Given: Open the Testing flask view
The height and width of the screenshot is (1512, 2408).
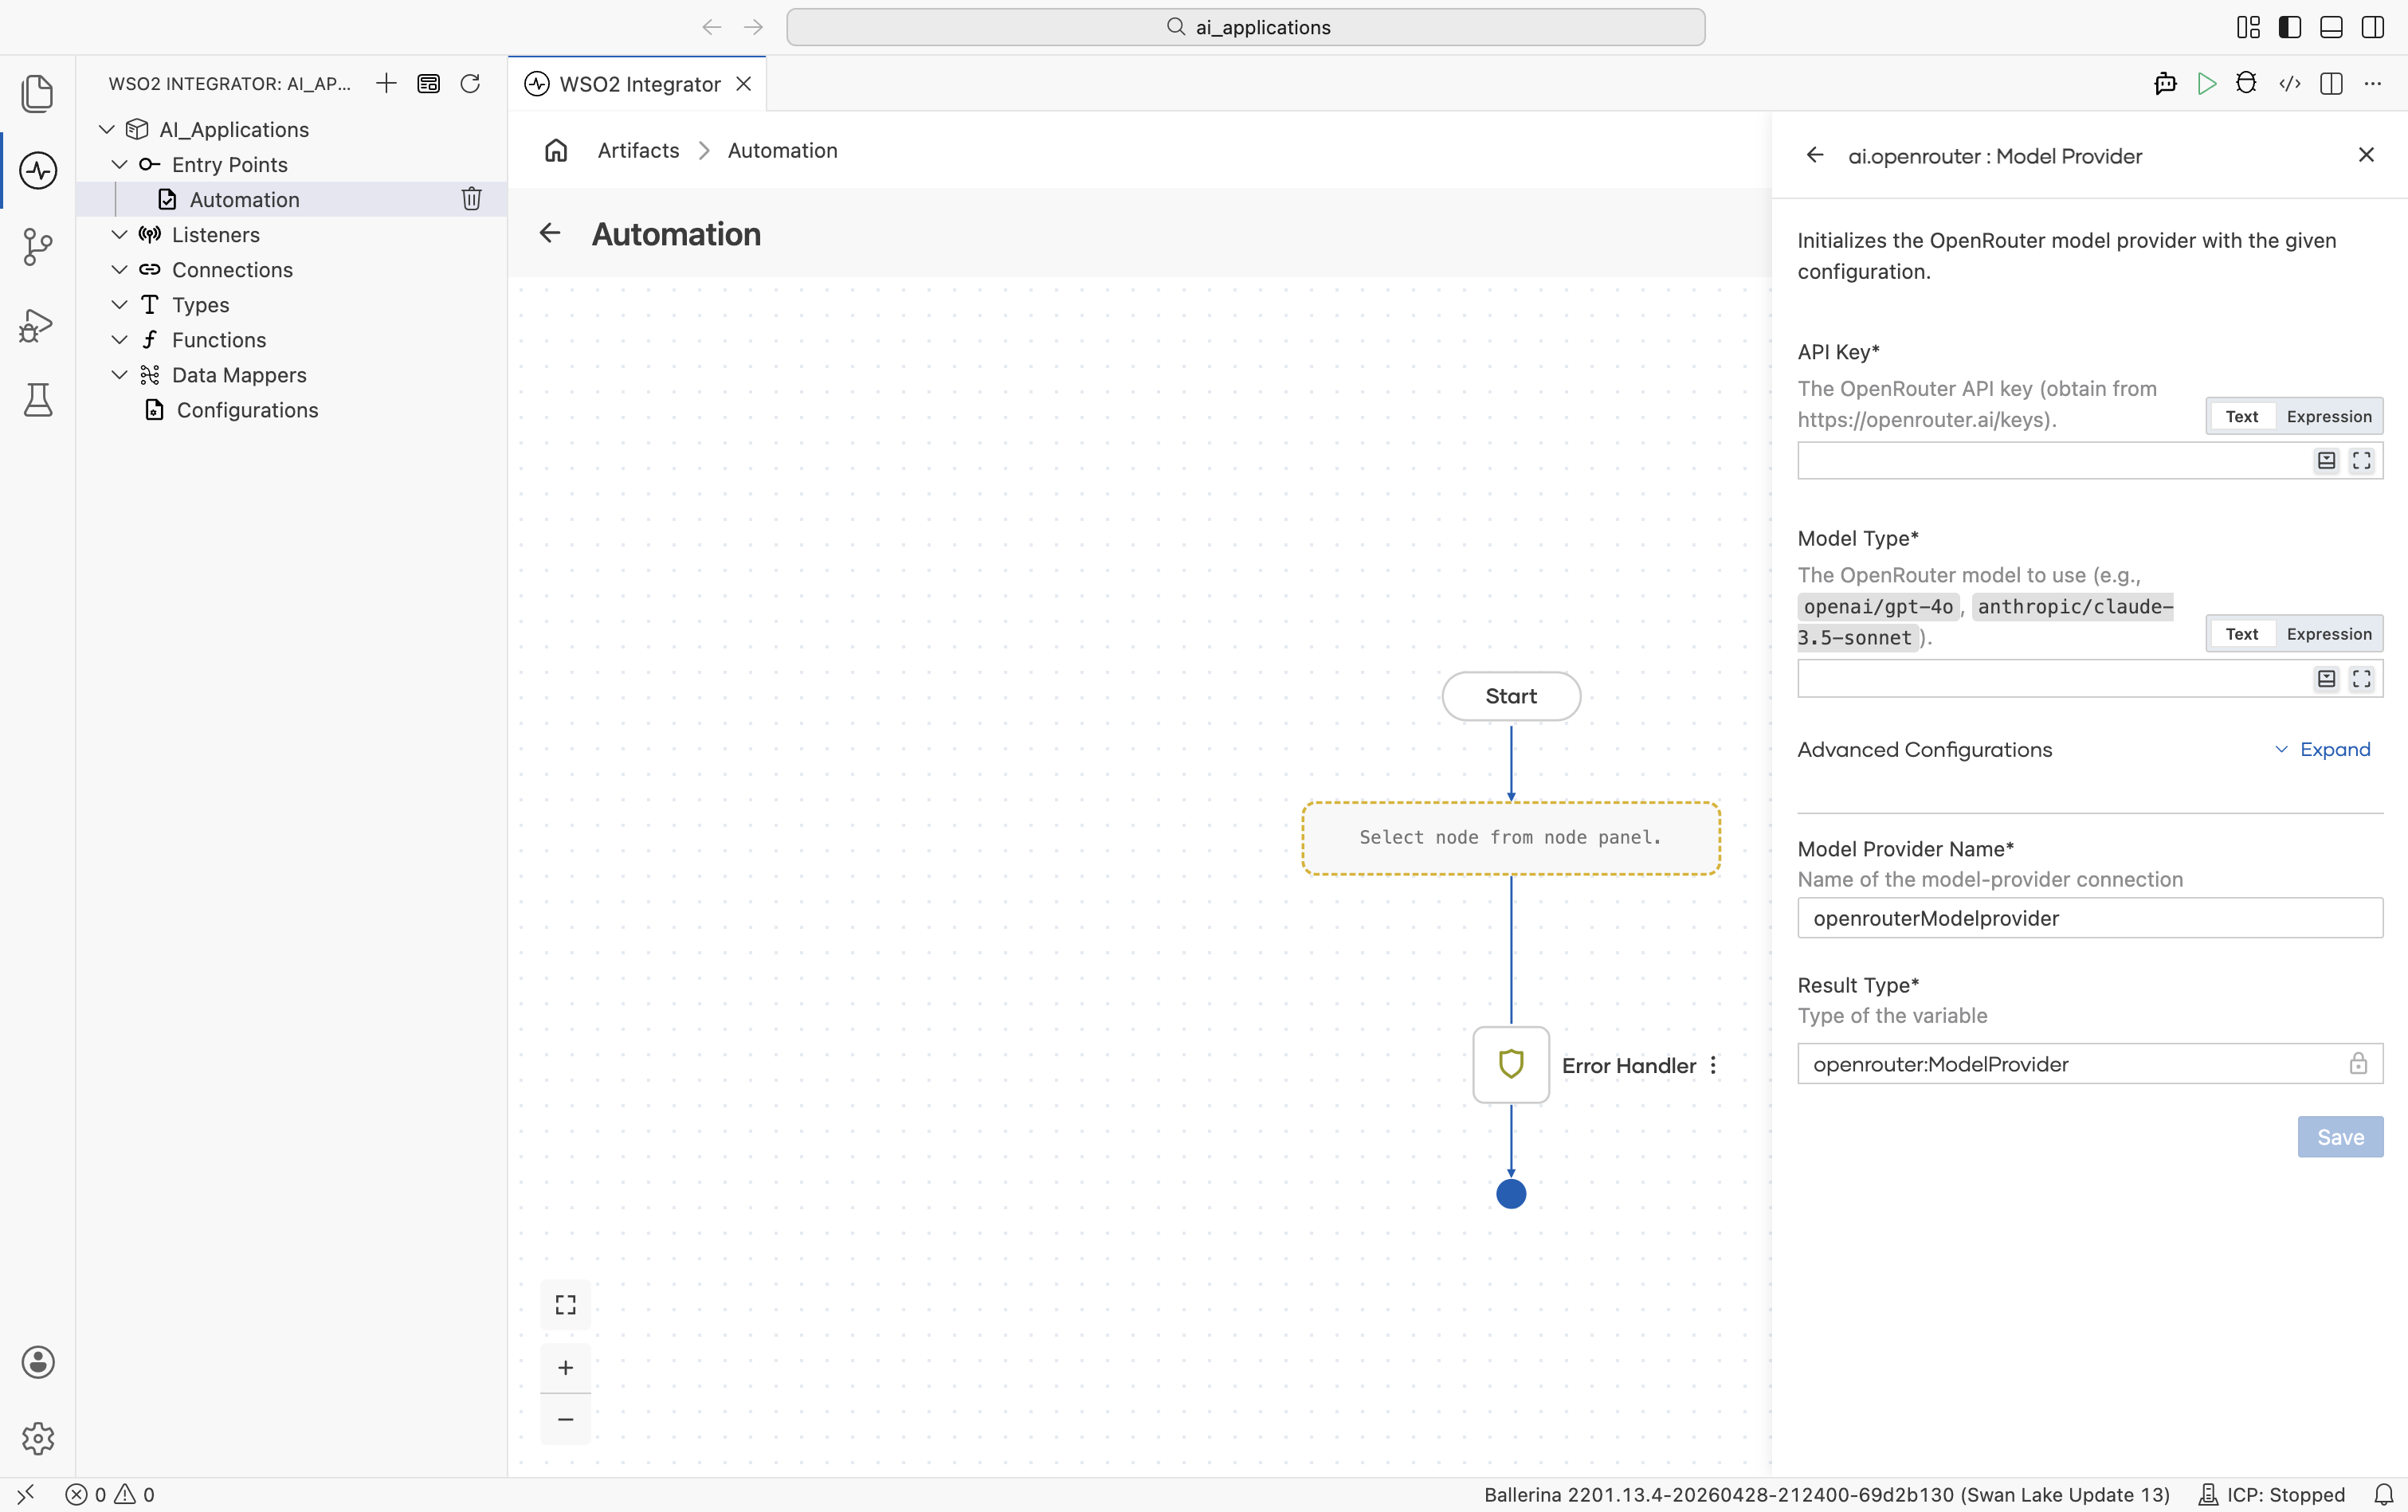Looking at the screenshot, I should 38,400.
